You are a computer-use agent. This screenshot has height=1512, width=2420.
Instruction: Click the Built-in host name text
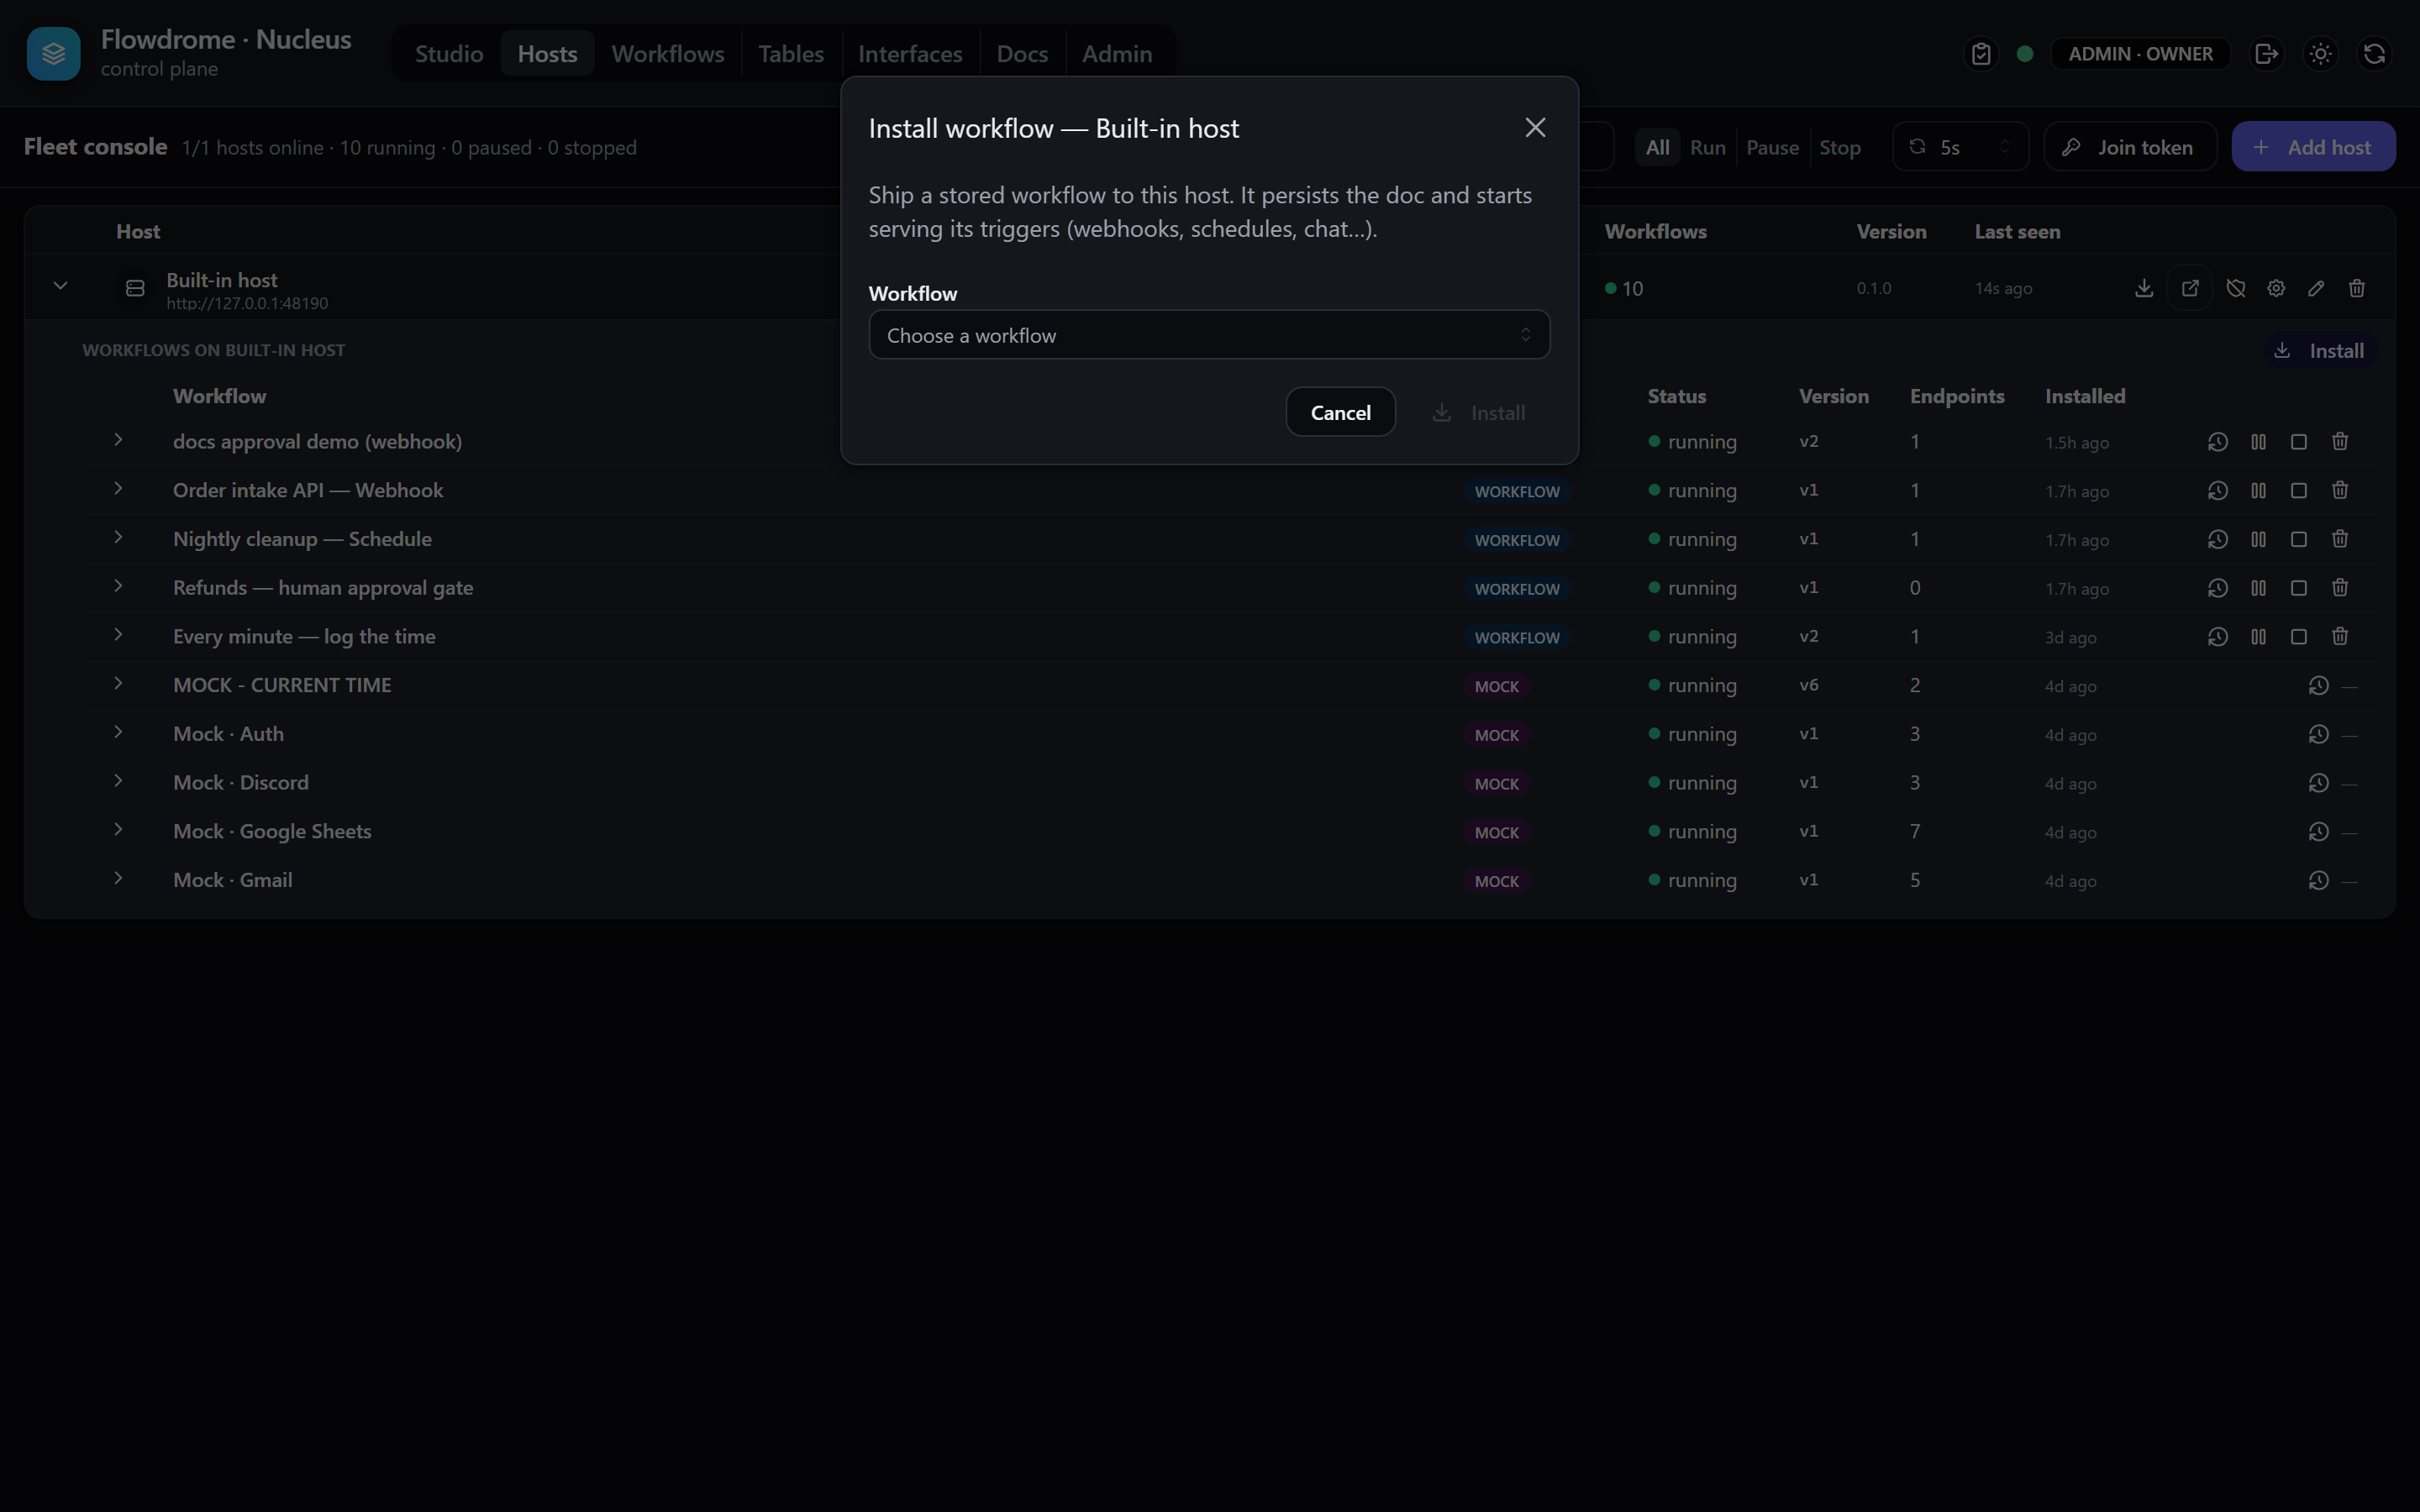tap(222, 280)
